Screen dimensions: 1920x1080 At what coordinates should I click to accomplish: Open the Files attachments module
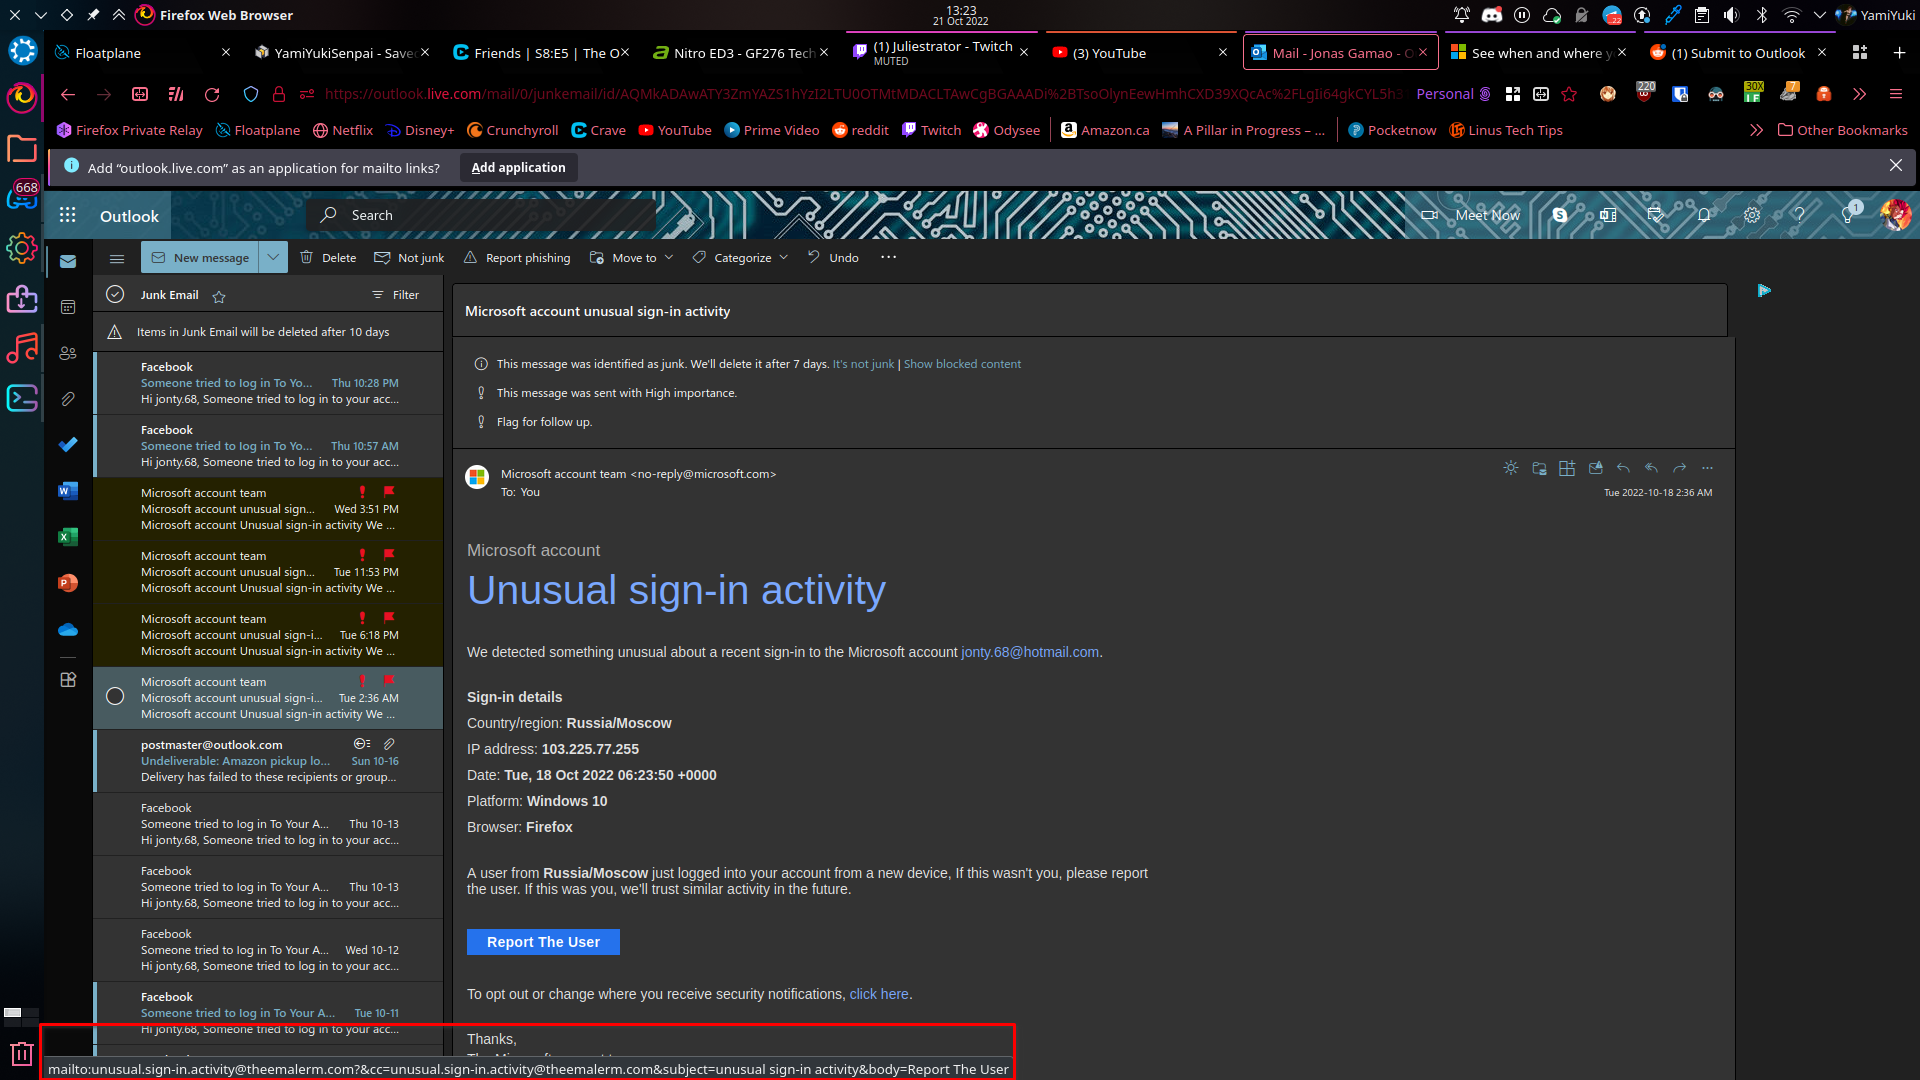point(68,399)
